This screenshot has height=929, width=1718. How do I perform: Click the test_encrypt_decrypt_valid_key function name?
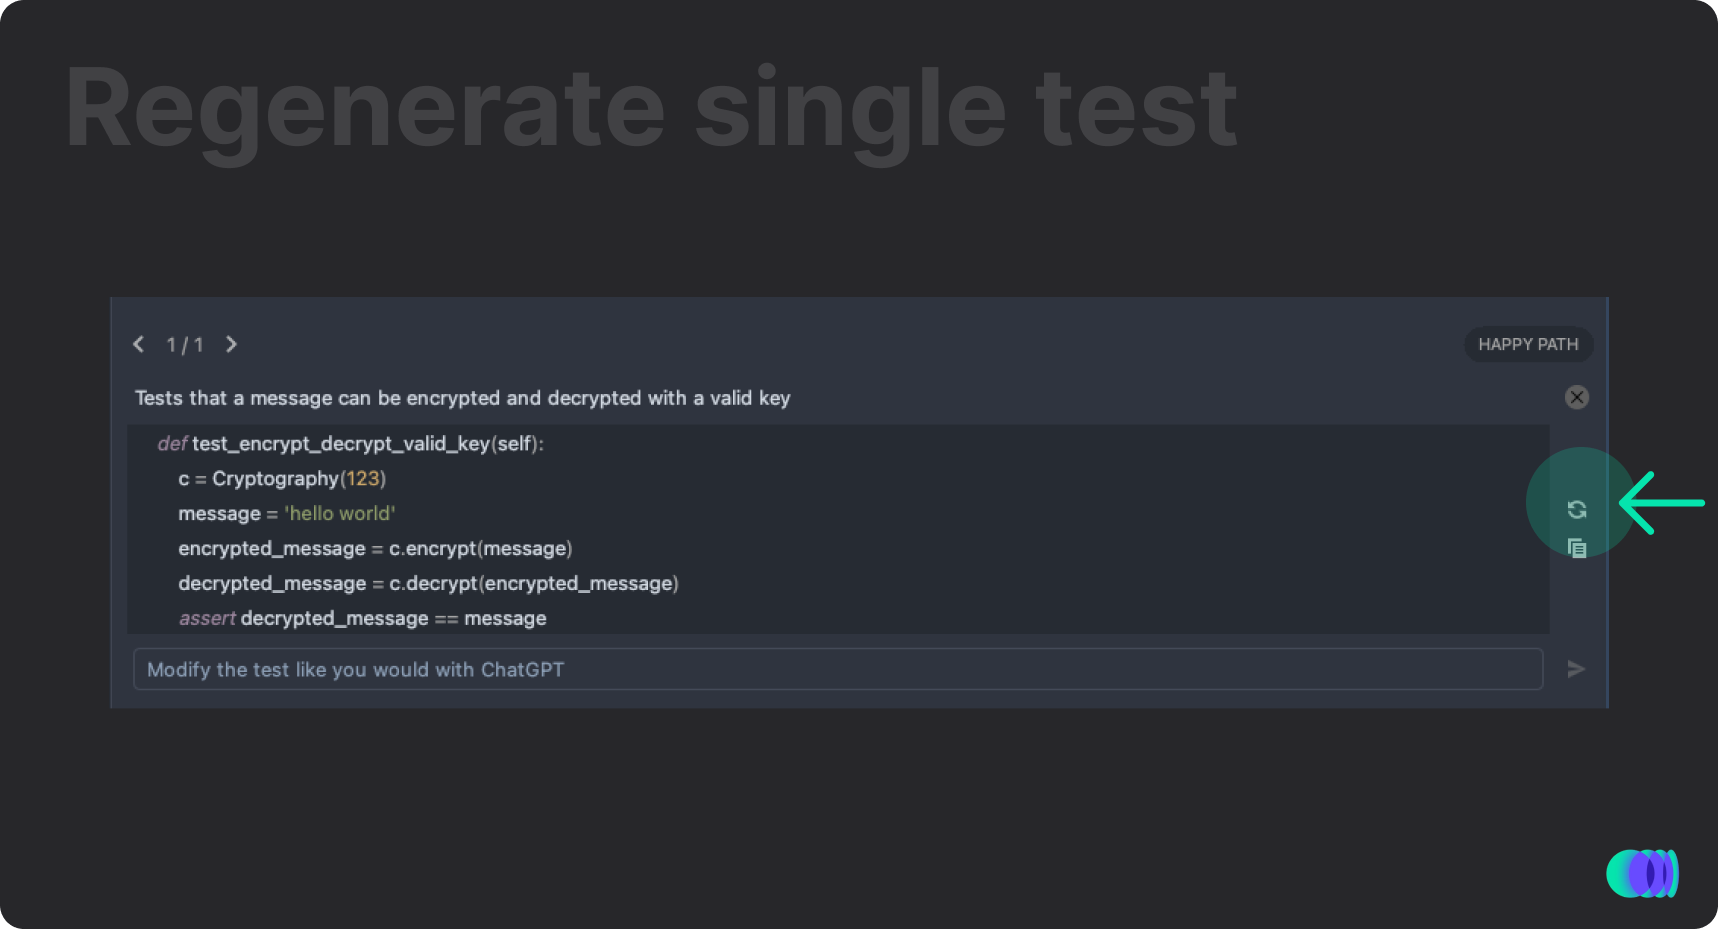coord(341,443)
